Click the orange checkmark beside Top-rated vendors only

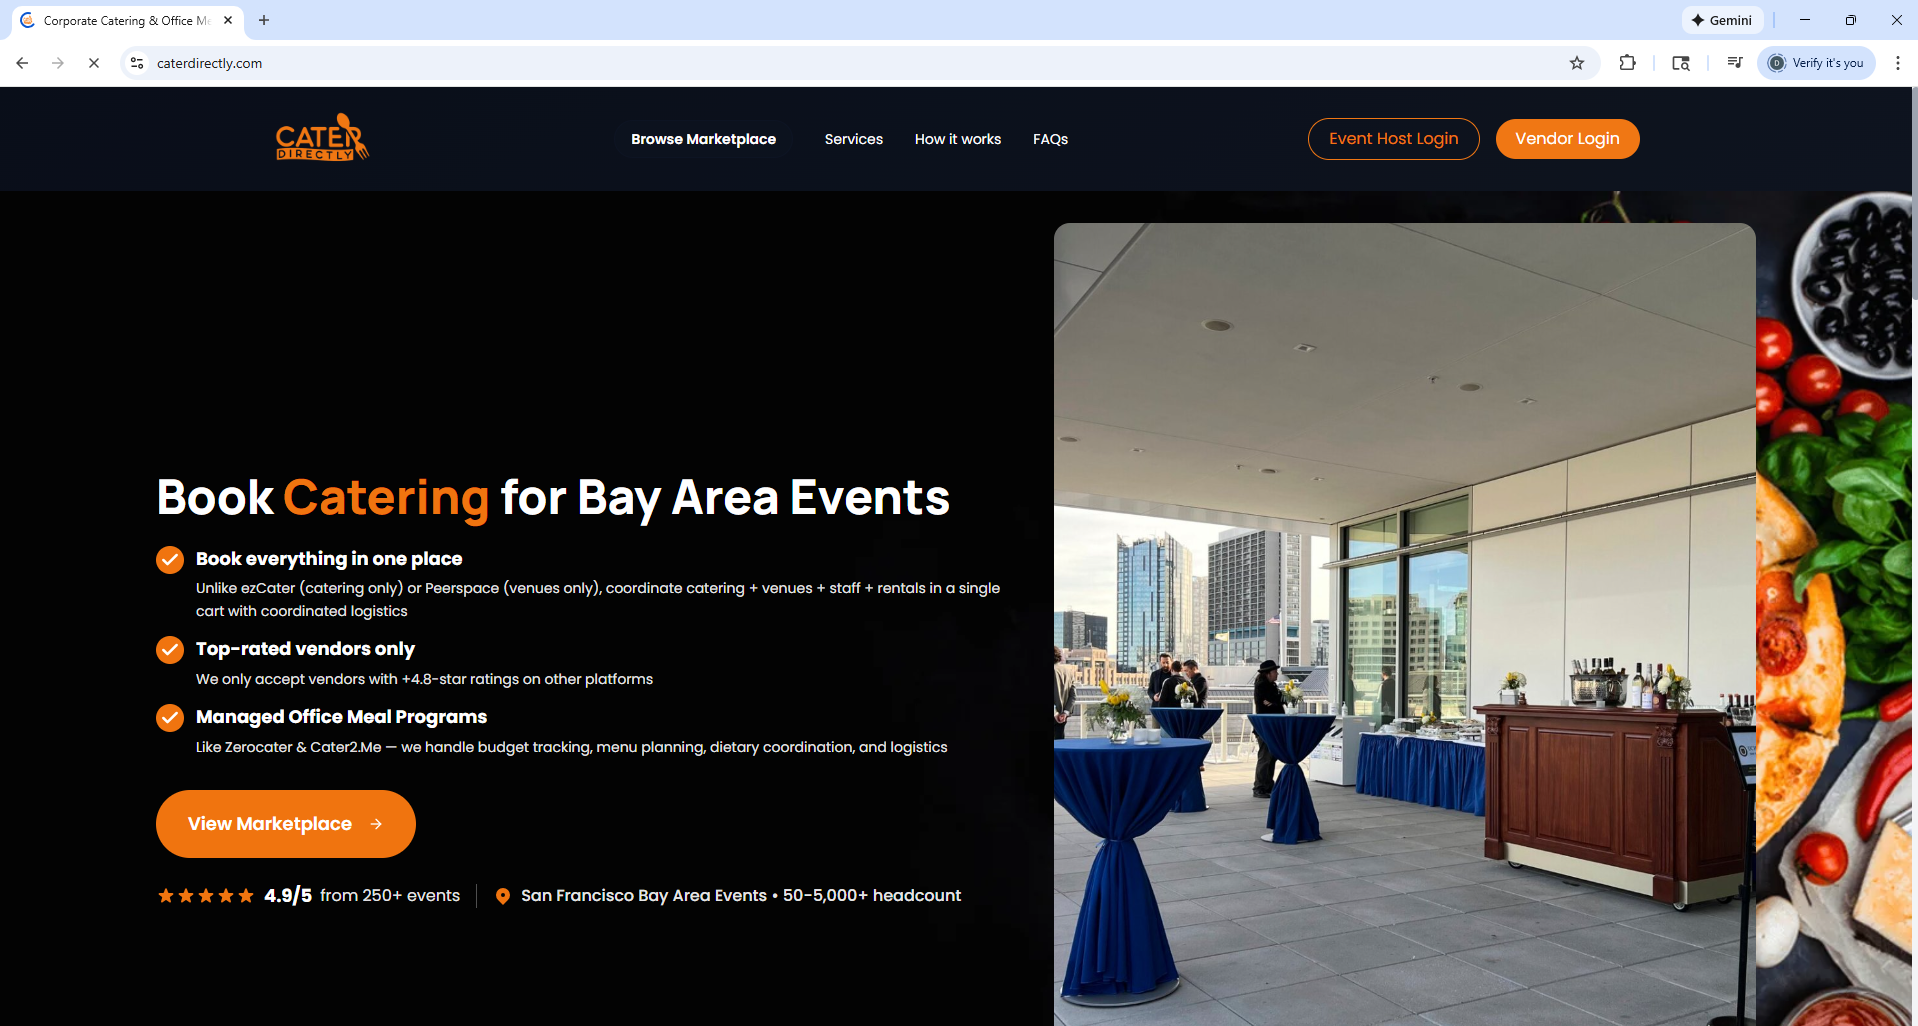click(170, 650)
